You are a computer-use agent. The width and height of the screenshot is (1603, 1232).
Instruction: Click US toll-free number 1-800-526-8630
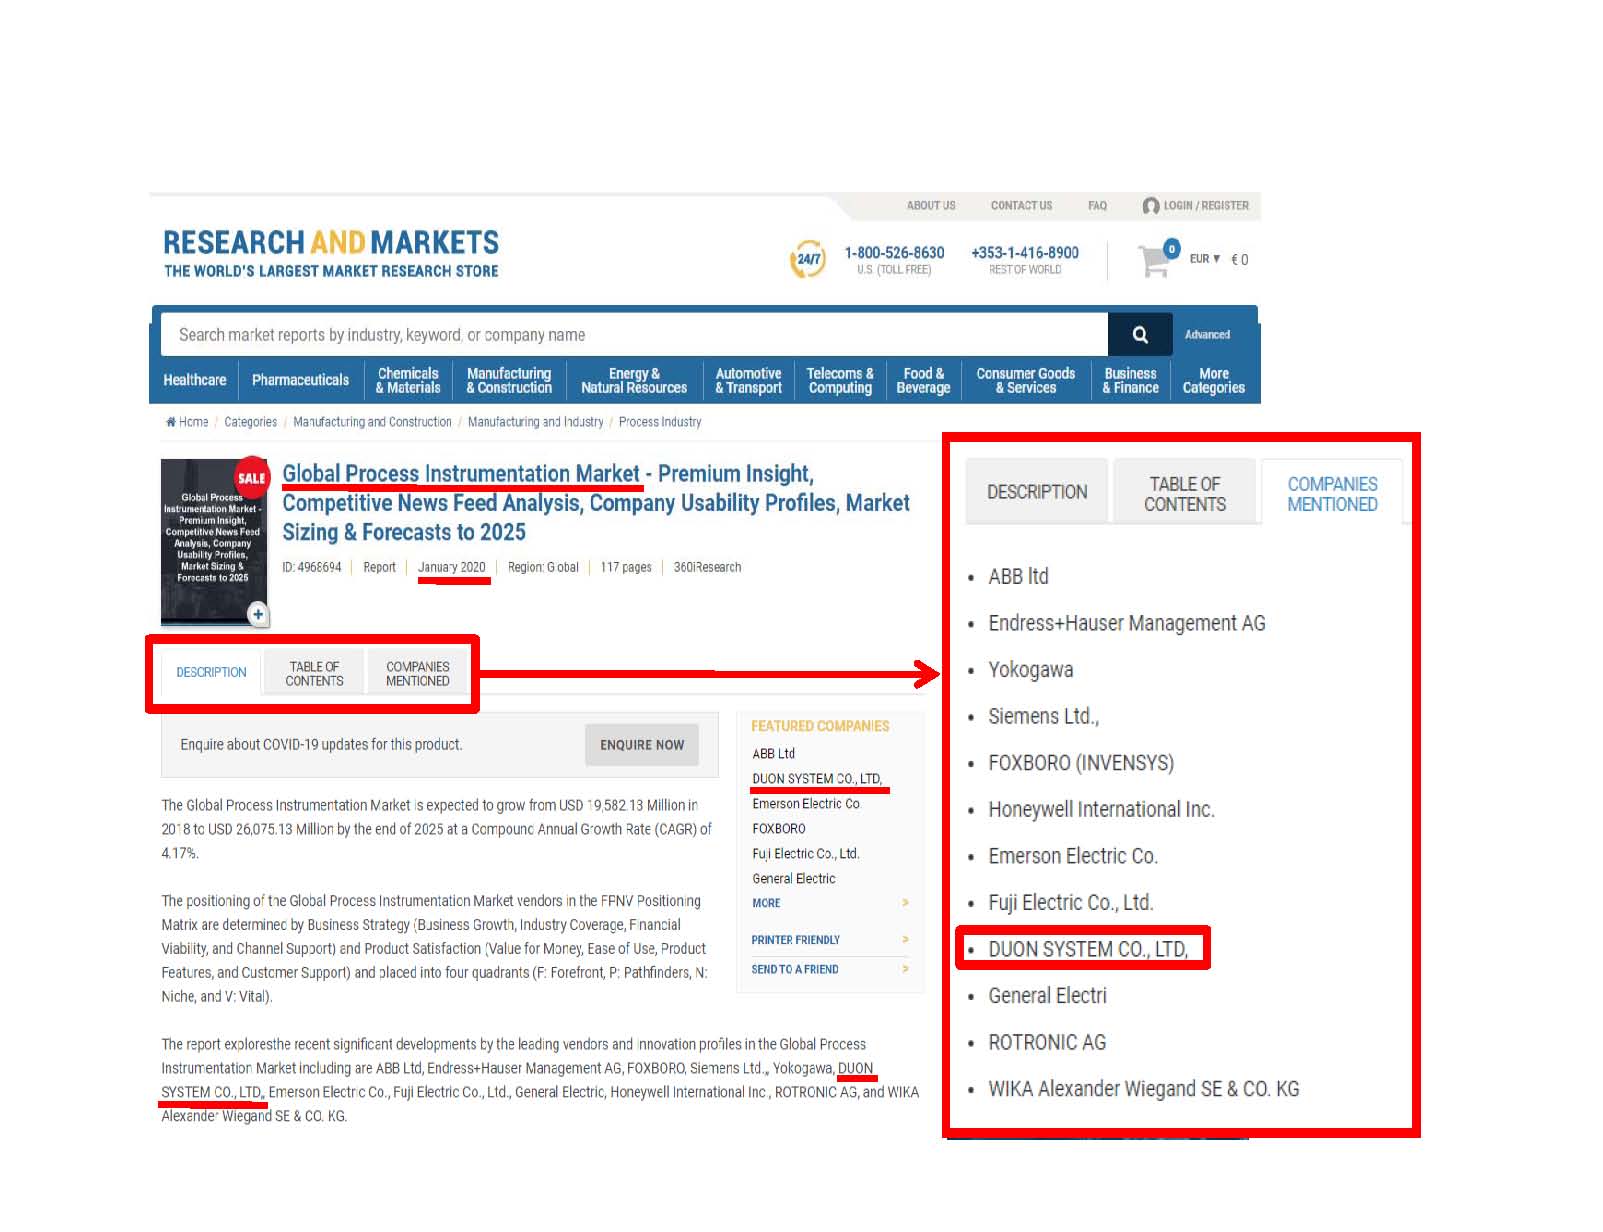894,253
